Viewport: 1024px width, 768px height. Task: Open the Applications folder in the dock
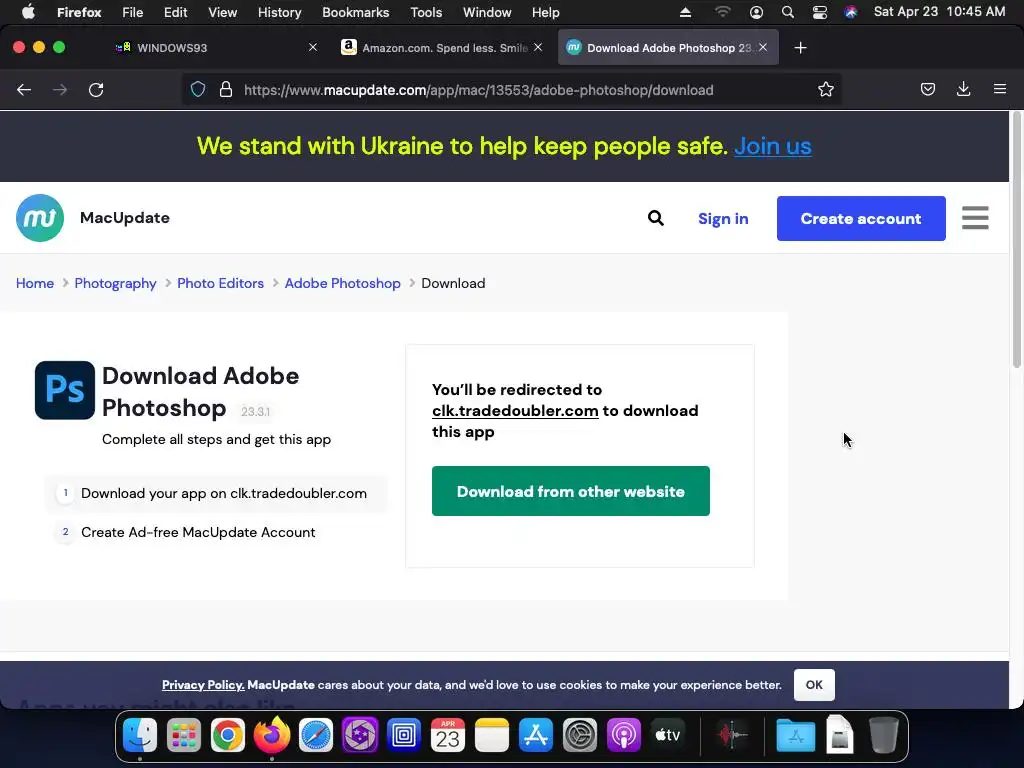(795, 735)
